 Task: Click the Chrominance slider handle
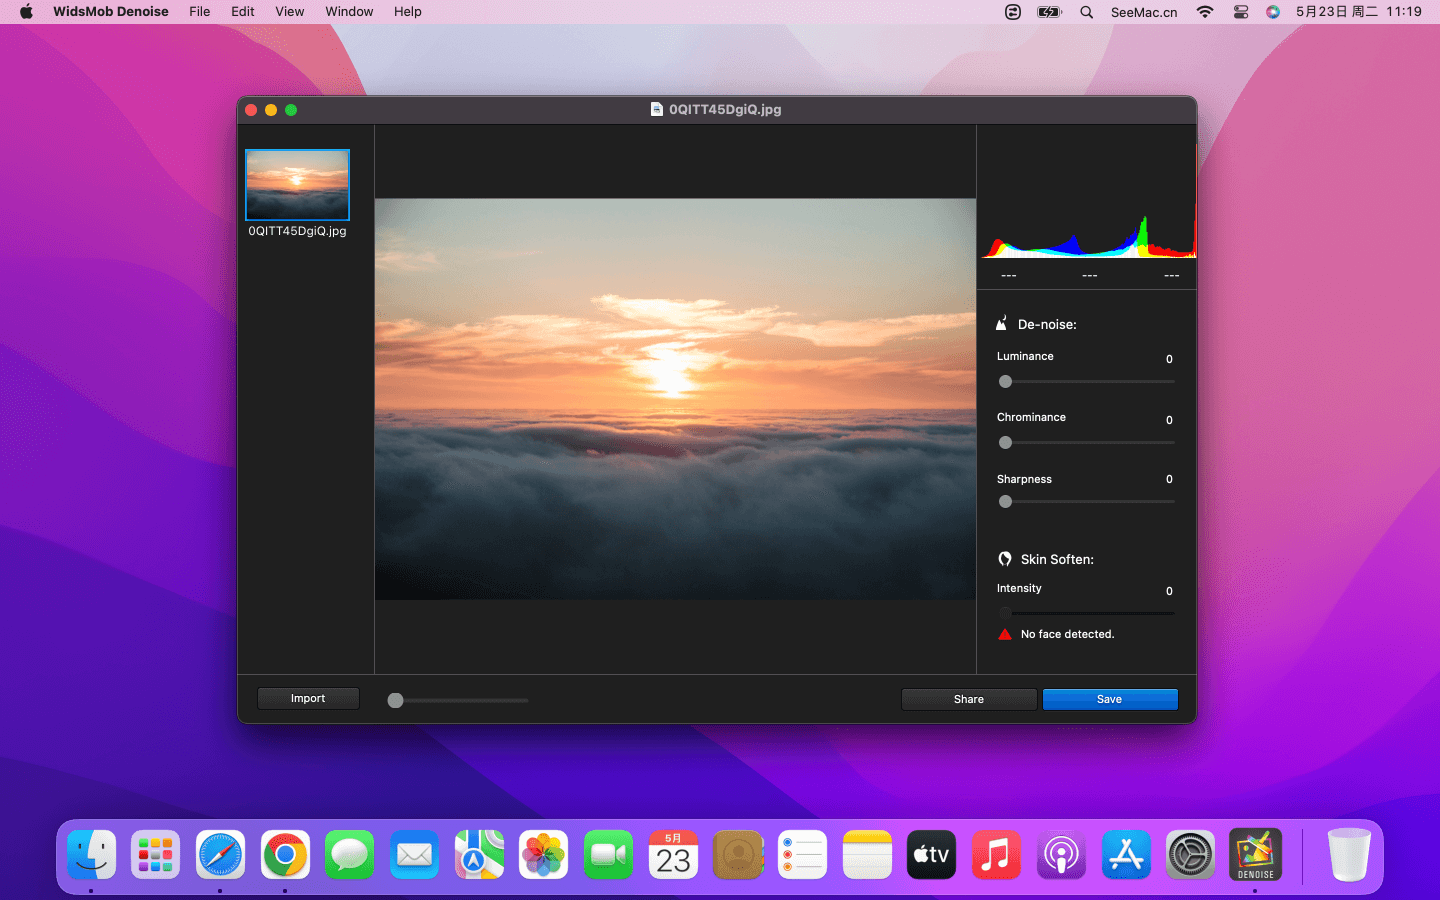(x=1006, y=443)
